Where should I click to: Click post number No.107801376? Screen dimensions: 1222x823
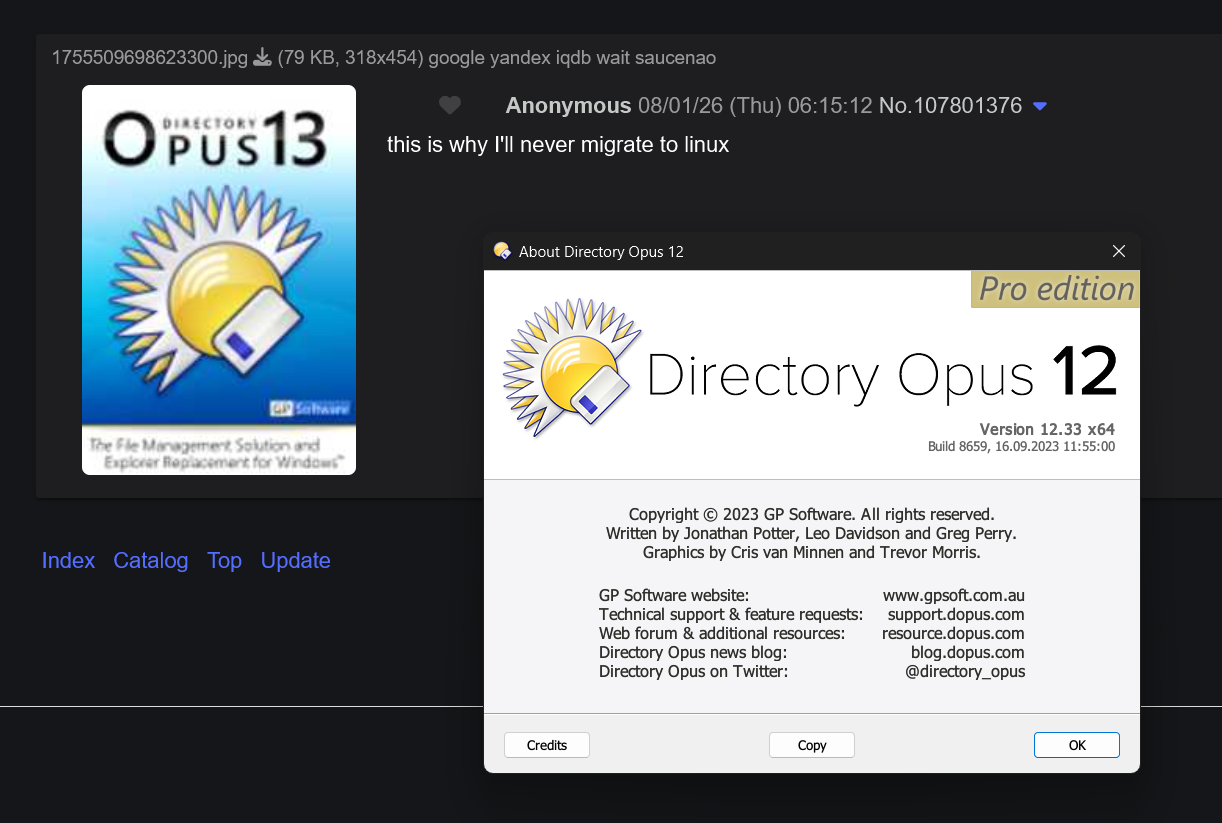pos(950,105)
